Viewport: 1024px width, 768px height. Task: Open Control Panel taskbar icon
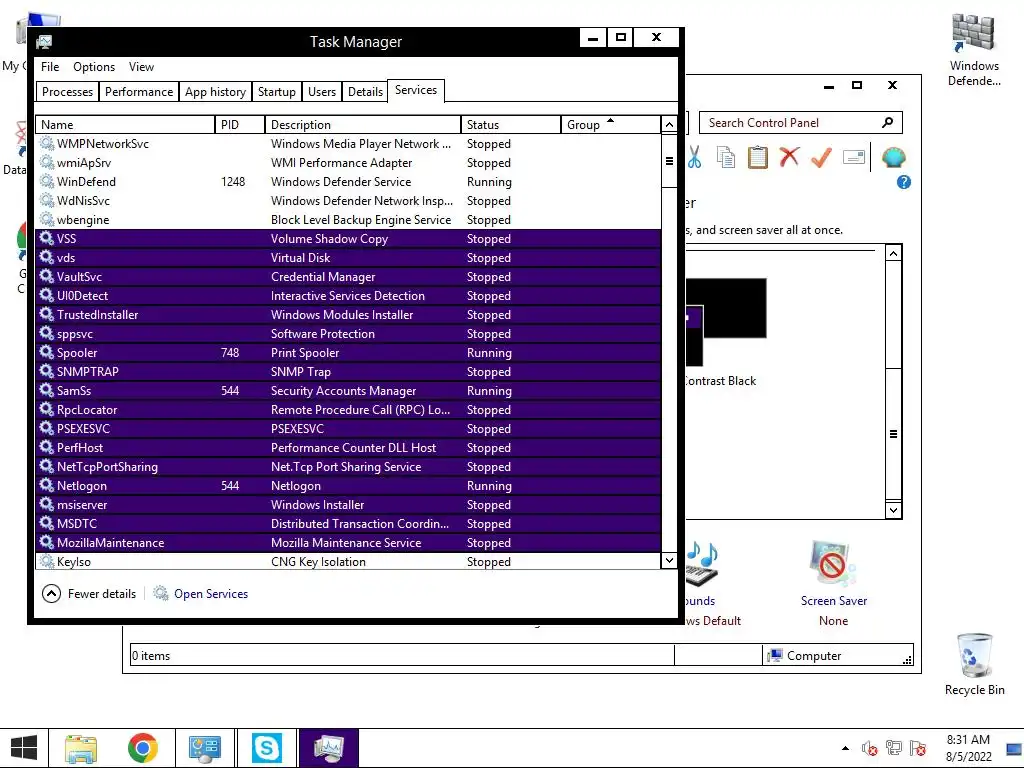pyautogui.click(x=204, y=748)
